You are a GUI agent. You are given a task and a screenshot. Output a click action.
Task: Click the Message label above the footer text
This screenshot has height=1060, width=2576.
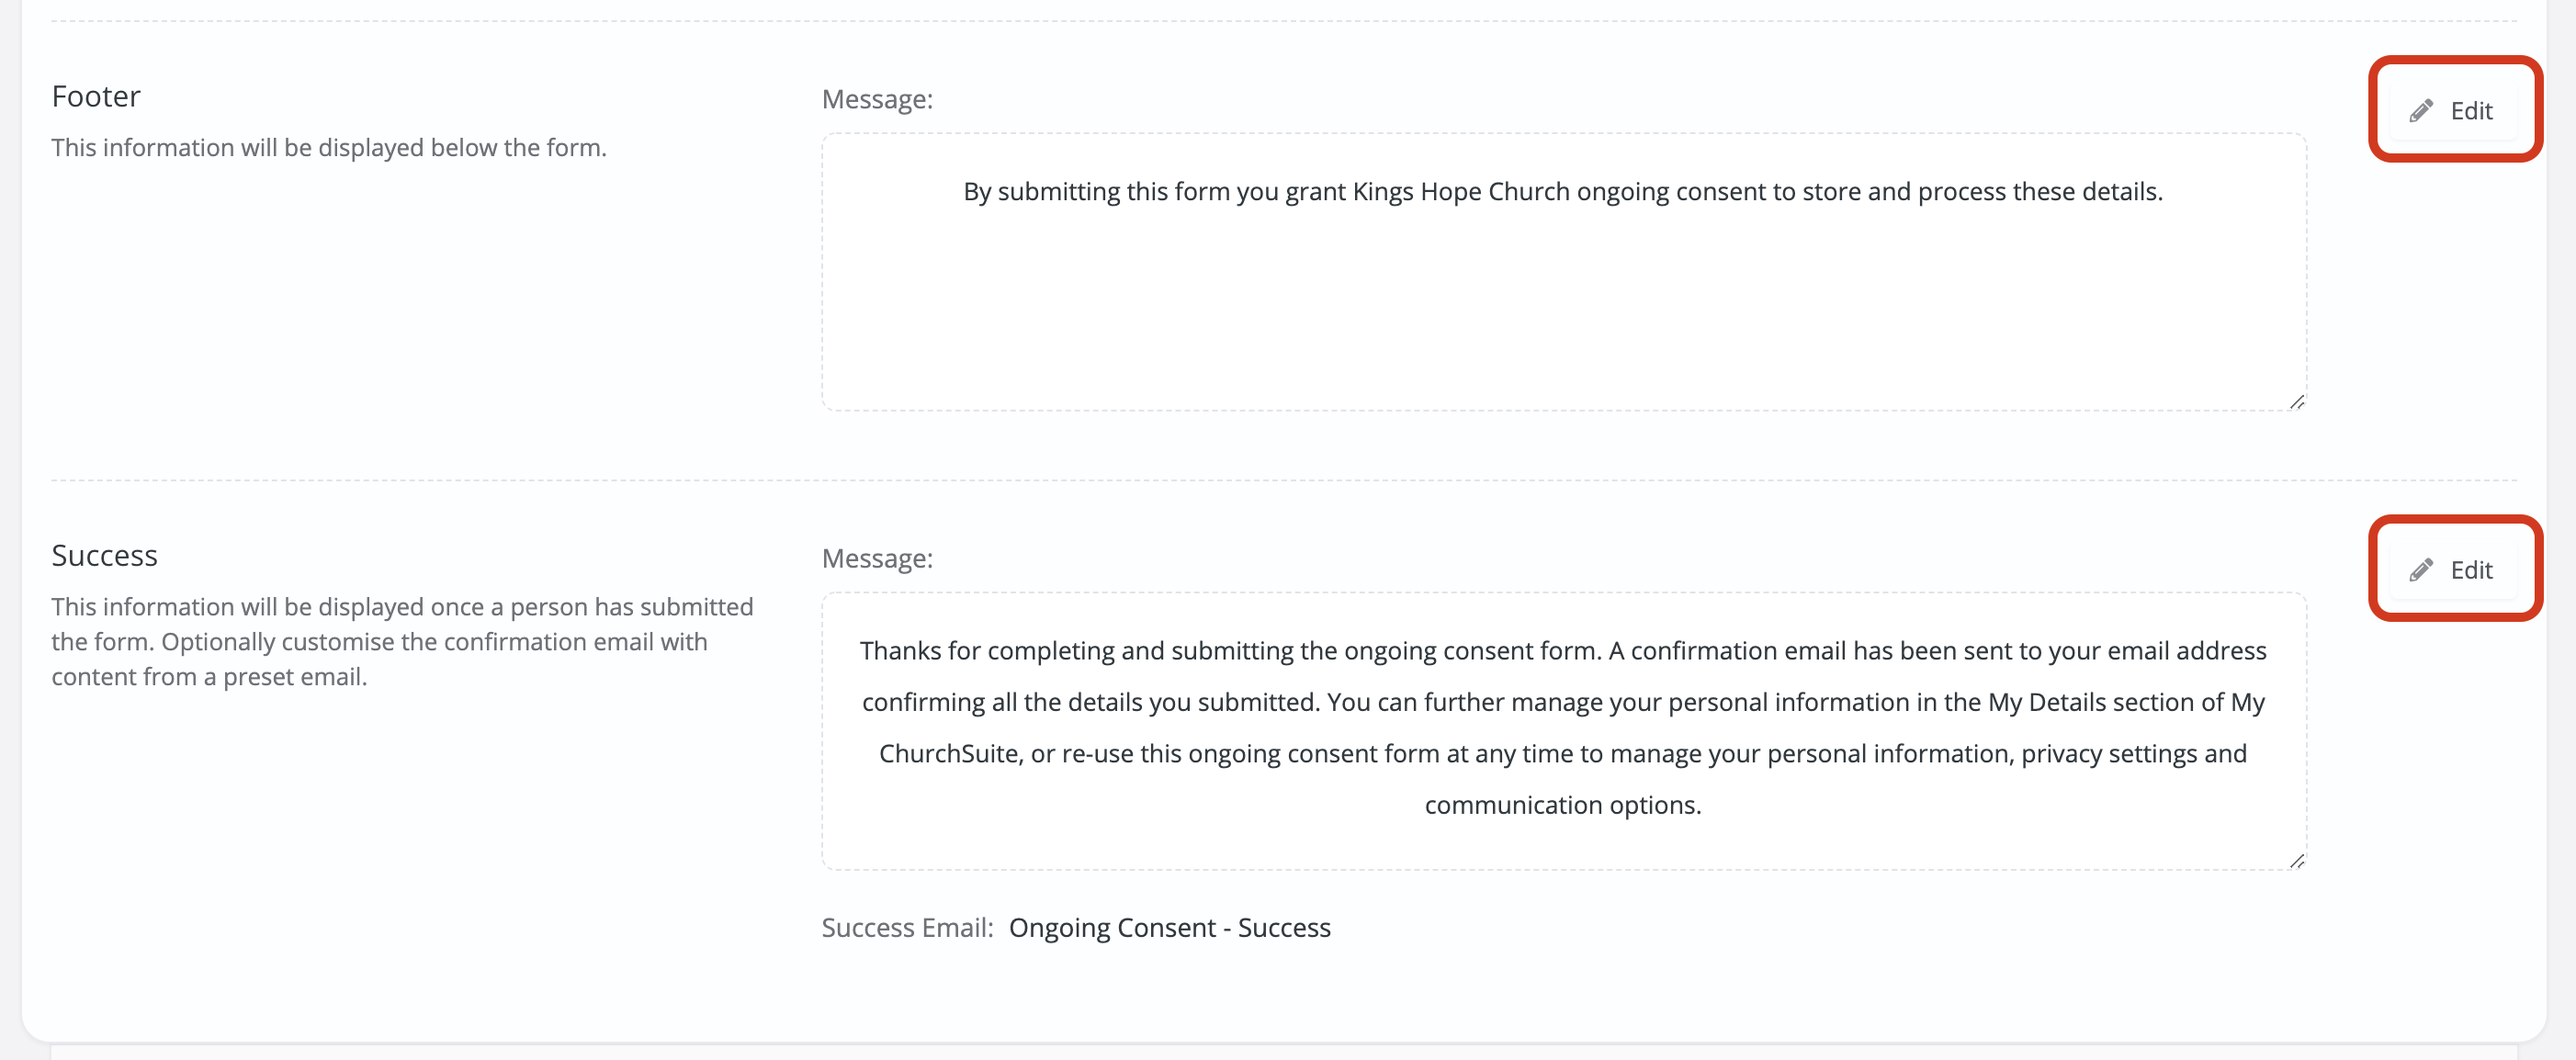click(x=876, y=98)
